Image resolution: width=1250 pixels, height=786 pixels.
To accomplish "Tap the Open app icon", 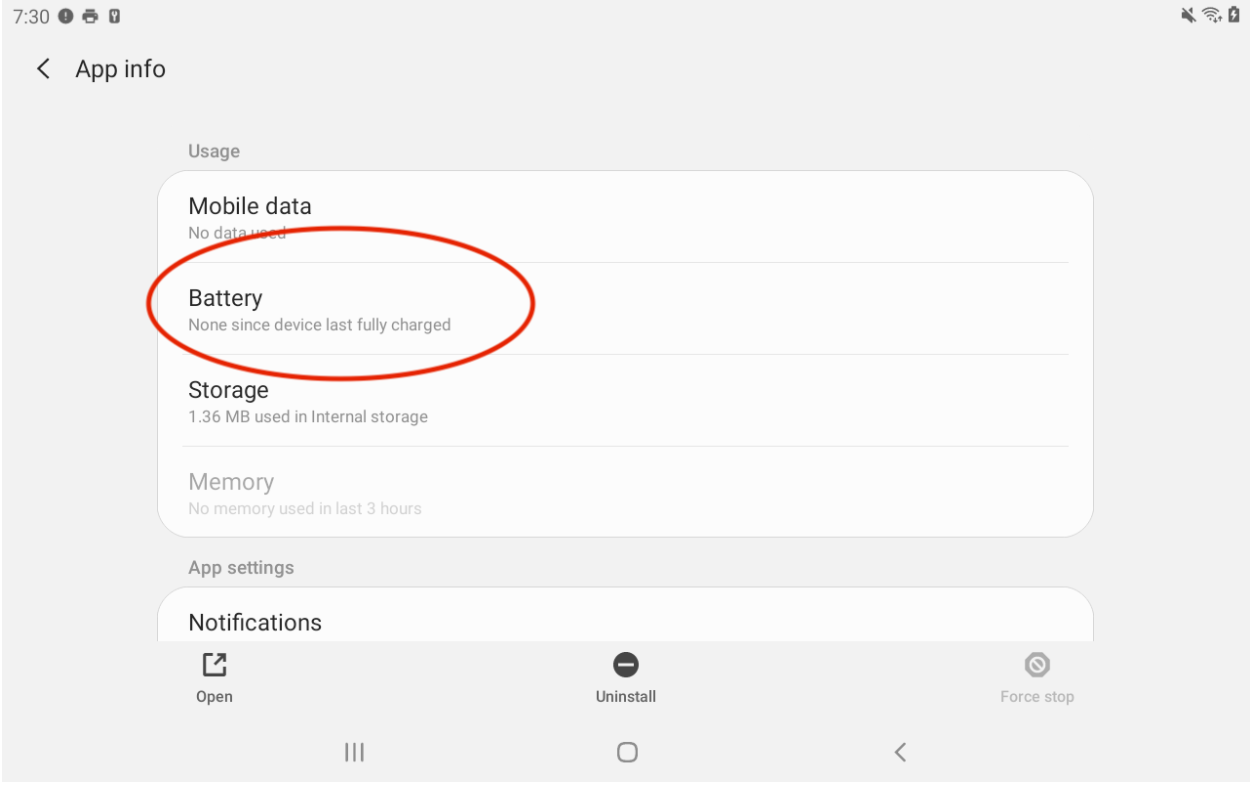I will (x=214, y=665).
